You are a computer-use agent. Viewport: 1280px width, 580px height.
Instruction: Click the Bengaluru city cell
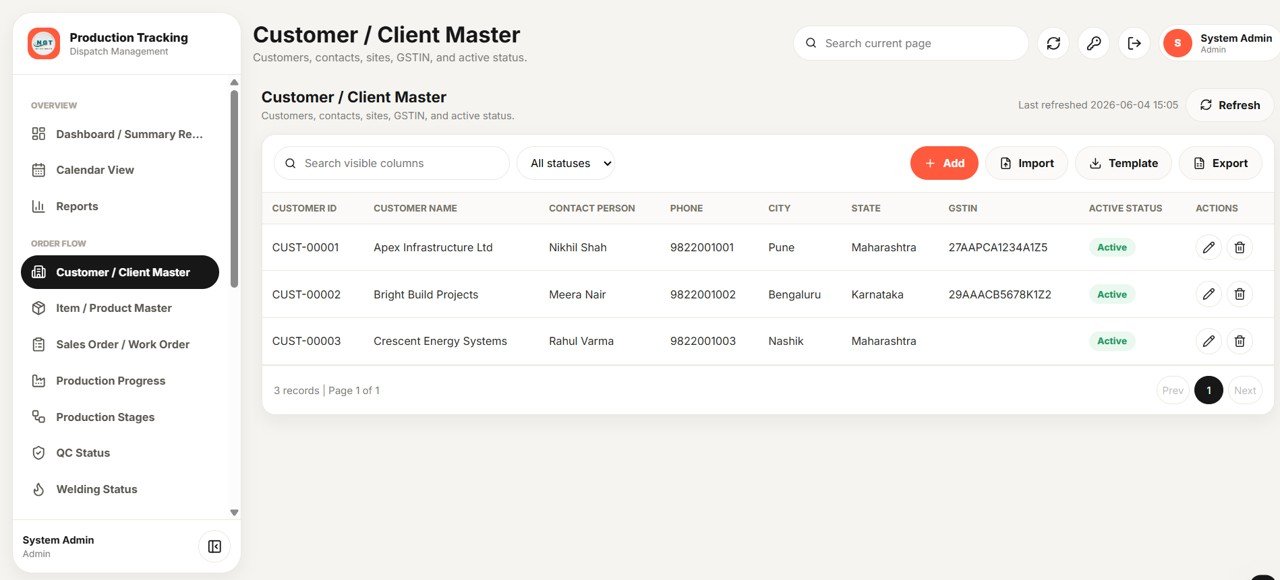coord(794,295)
